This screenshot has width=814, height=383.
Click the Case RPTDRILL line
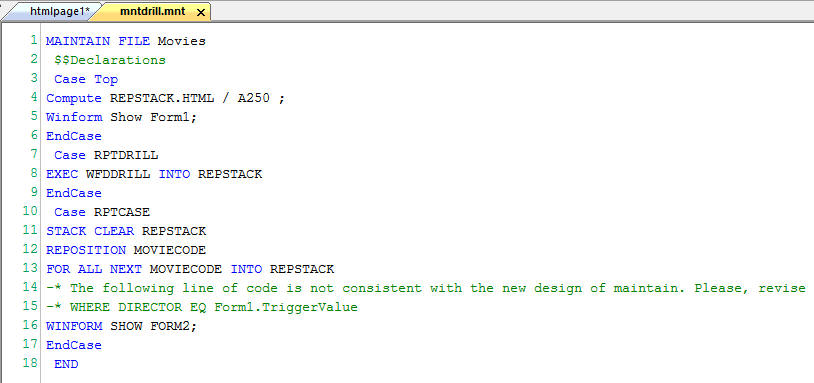tap(106, 155)
